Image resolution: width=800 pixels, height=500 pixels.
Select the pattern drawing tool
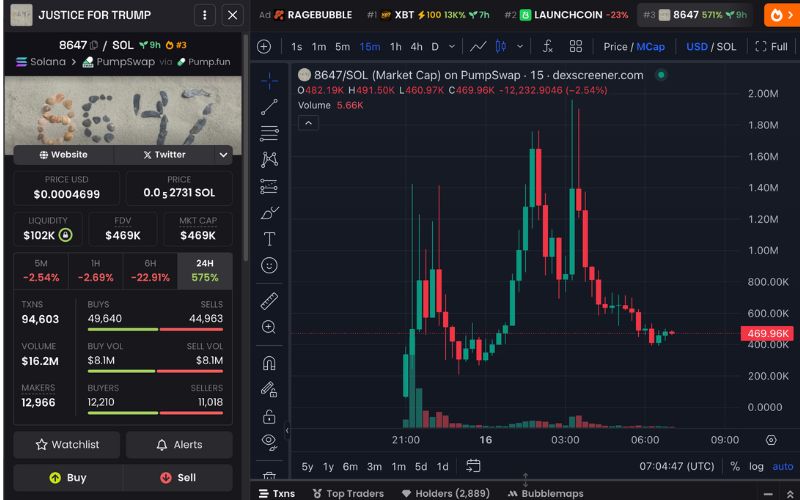pyautogui.click(x=269, y=160)
